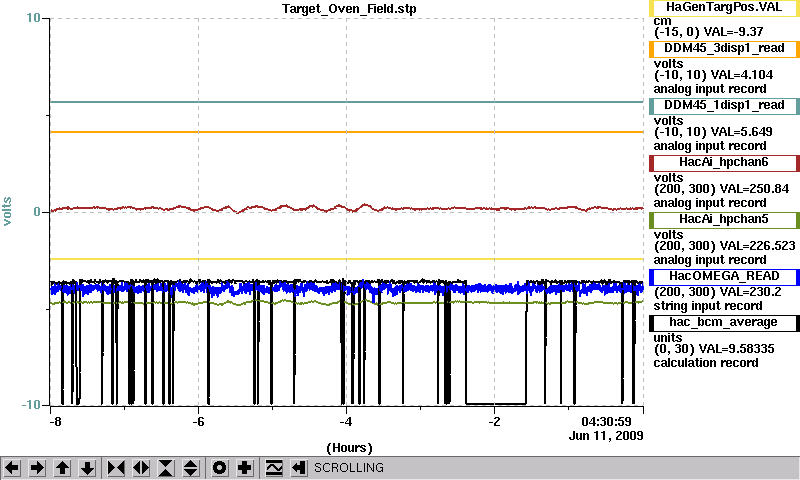
Task: Click the wave graph refresh icon
Action: [274, 467]
